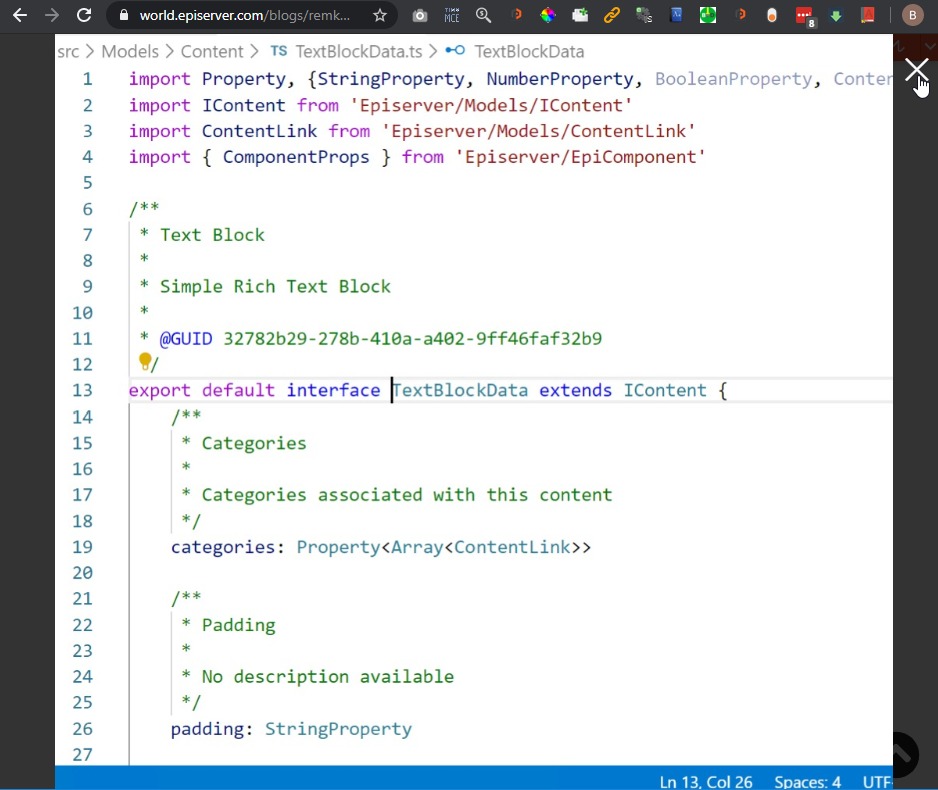
Task: Click the Spaces: 4 indentation setting
Action: pos(807,781)
